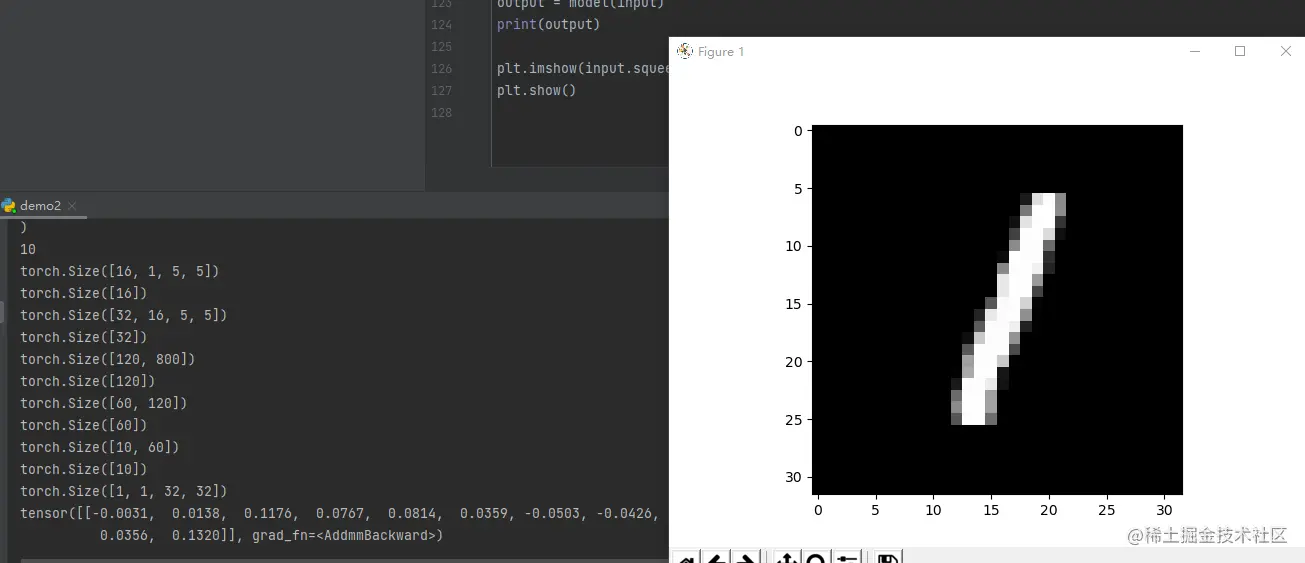
Task: Click line number 127 in the editor gutter
Action: pyautogui.click(x=441, y=91)
